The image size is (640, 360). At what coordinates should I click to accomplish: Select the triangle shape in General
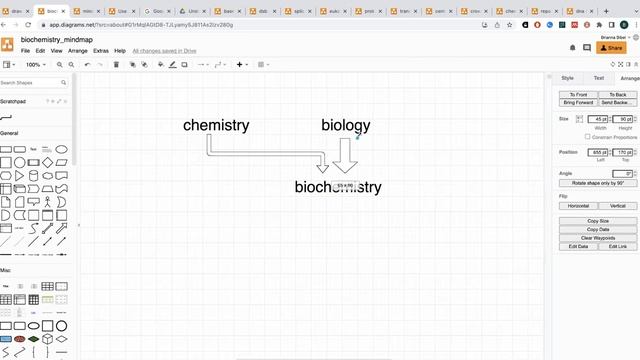(x=19, y=176)
